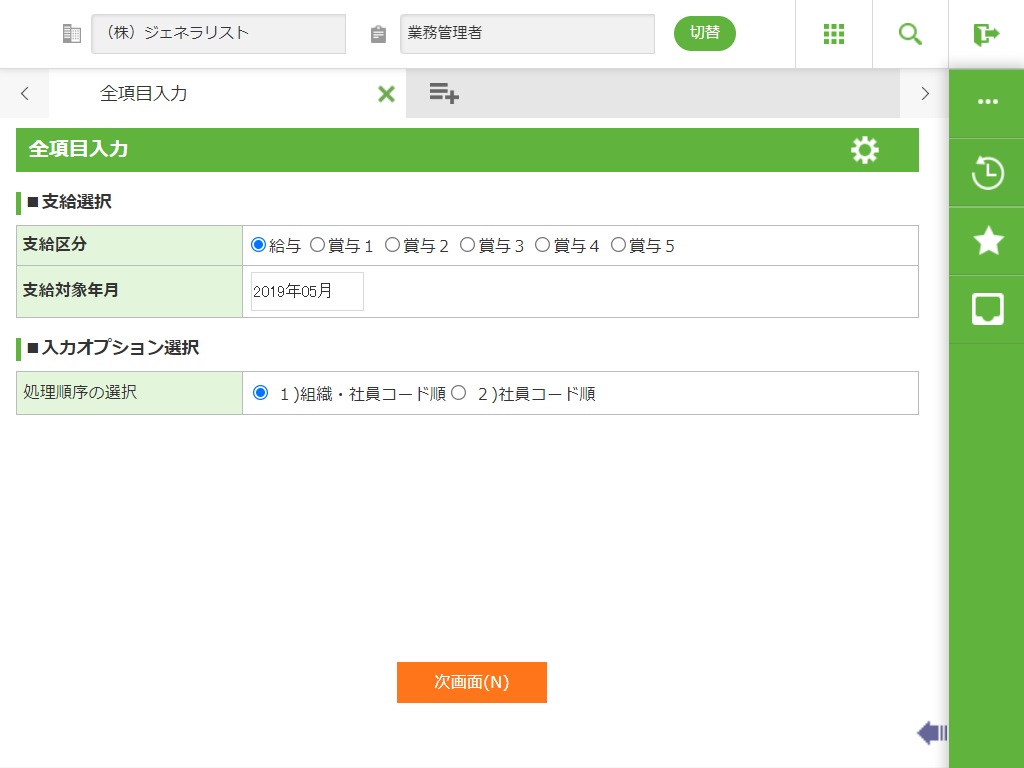Expand side panel with purple arrow
The image size is (1024, 768).
[x=931, y=733]
